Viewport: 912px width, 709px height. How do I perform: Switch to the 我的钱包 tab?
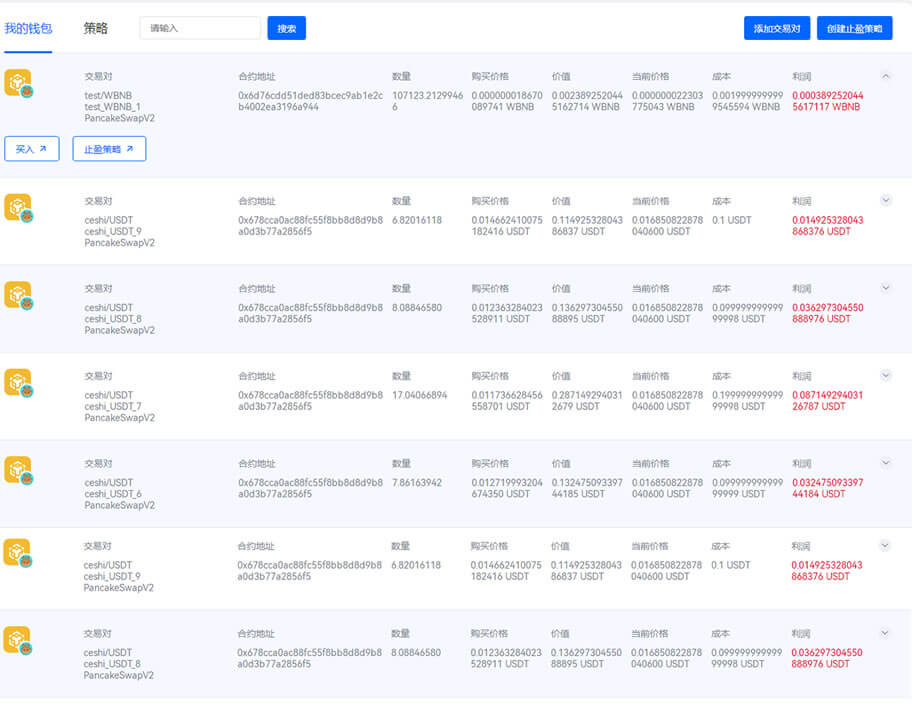pyautogui.click(x=28, y=28)
